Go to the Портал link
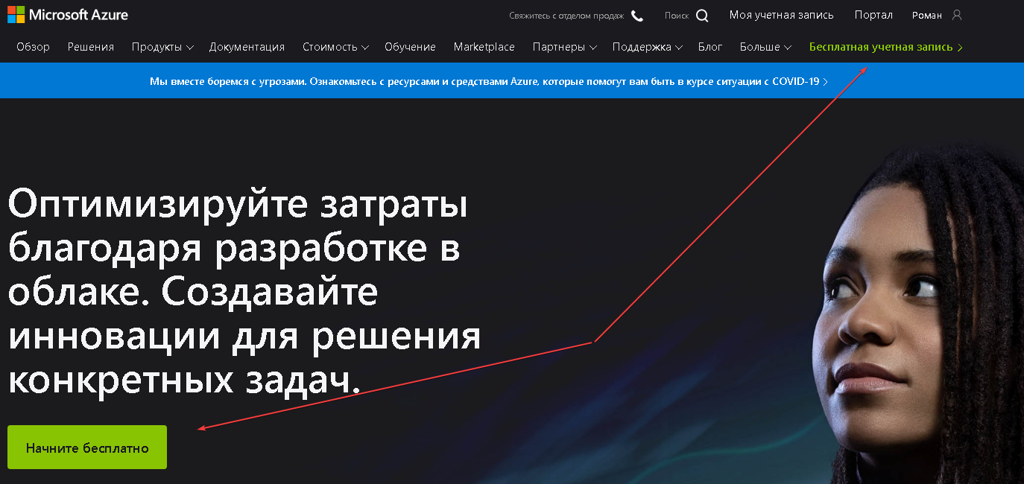Viewport: 1024px width, 484px height. (874, 16)
